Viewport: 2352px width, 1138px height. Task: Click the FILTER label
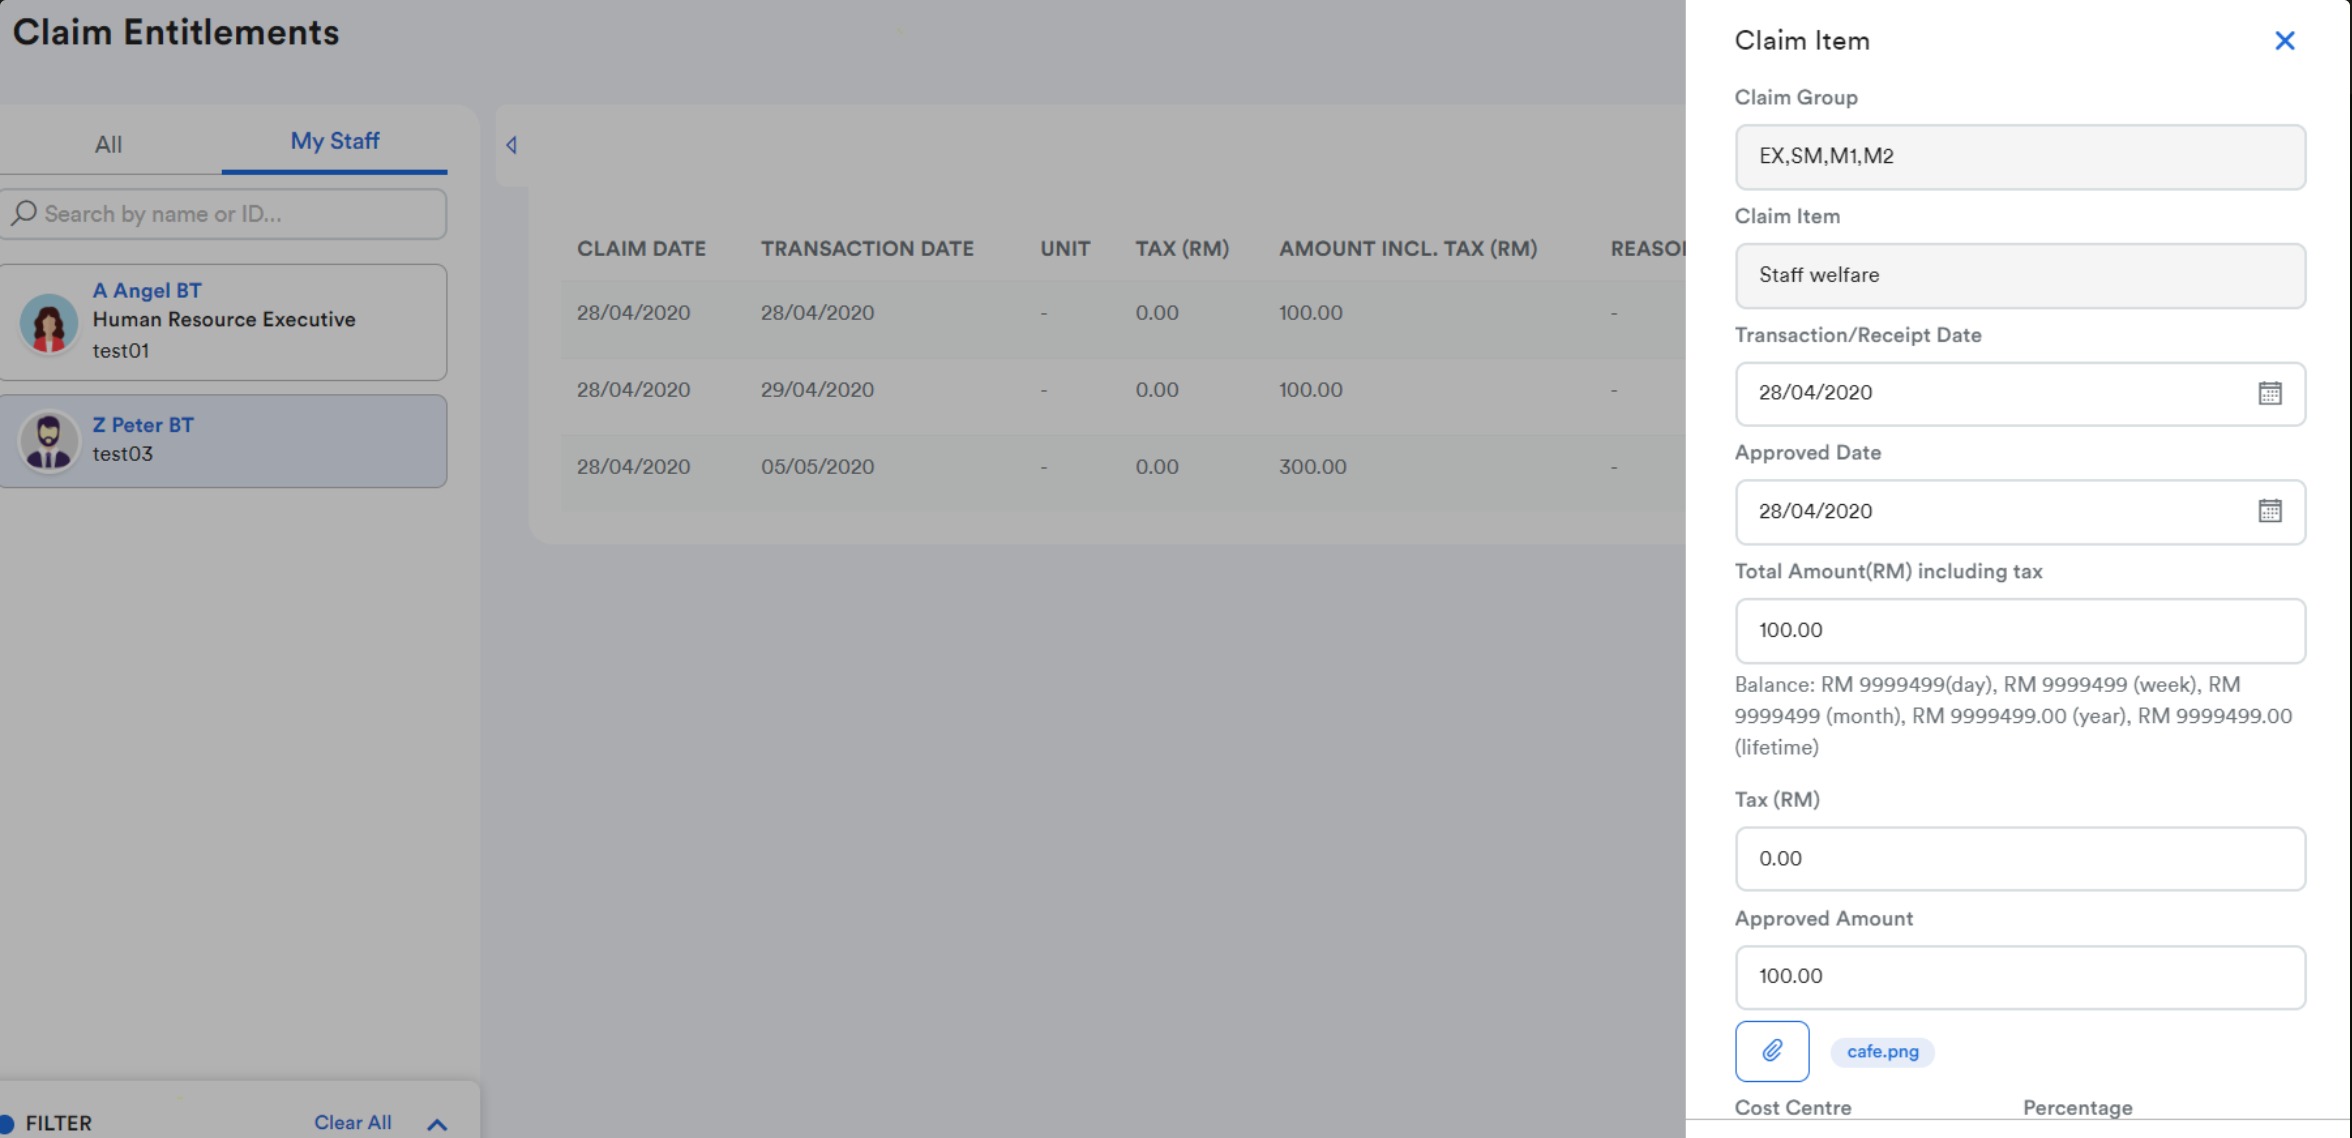(x=58, y=1123)
